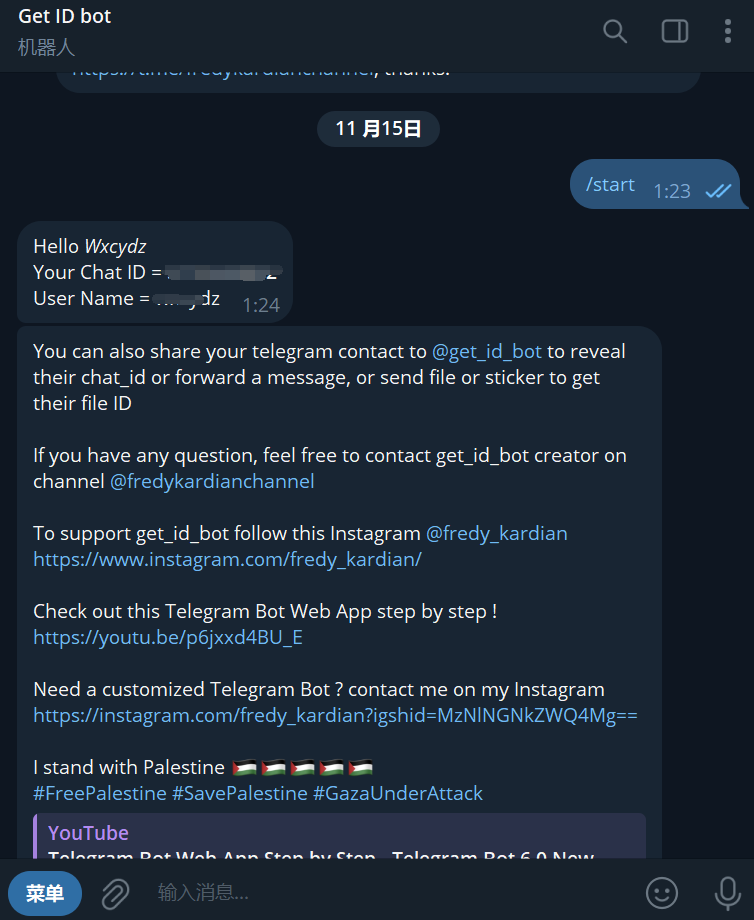754x920 pixels.
Task: Open the youtu.be/p6jxxd4BU_E link
Action: point(168,638)
